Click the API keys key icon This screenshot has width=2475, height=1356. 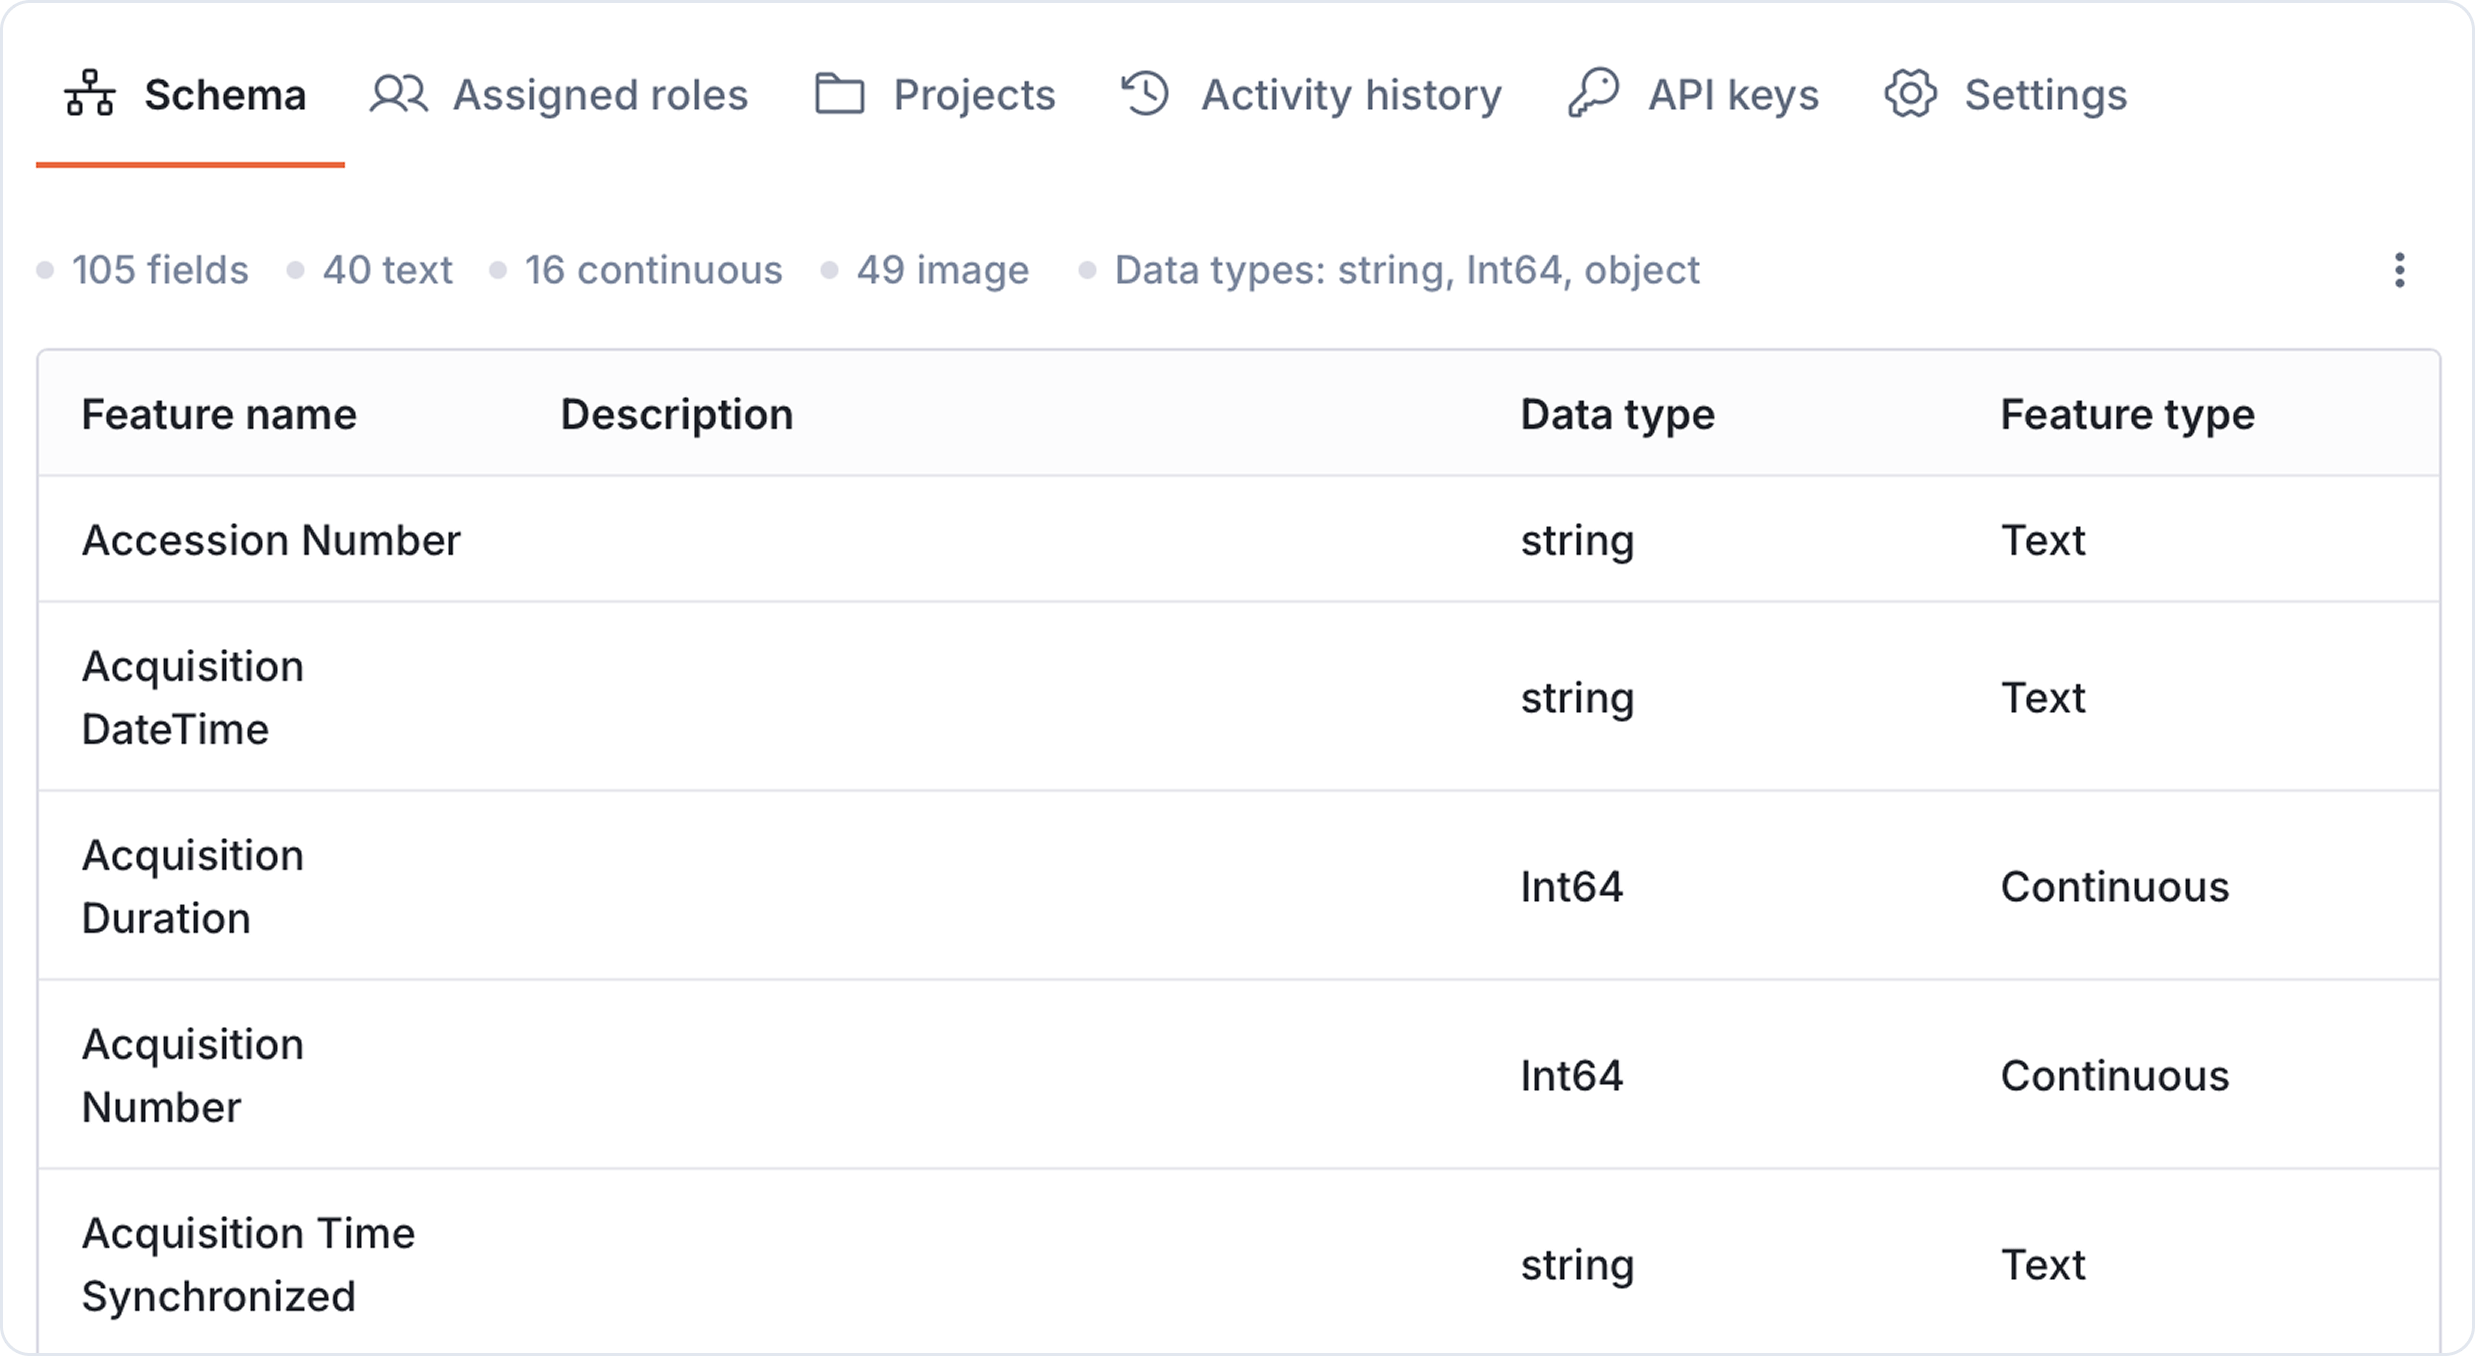1593,94
